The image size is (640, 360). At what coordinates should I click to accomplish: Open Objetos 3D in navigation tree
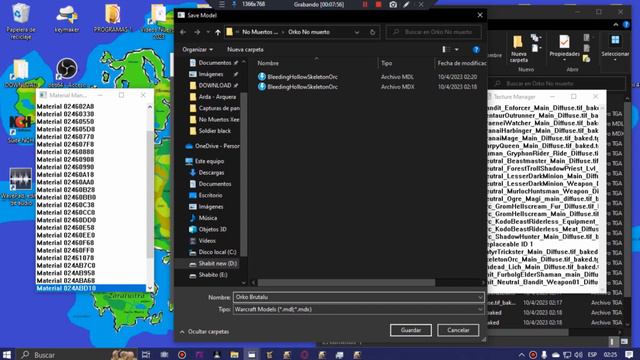[208, 229]
